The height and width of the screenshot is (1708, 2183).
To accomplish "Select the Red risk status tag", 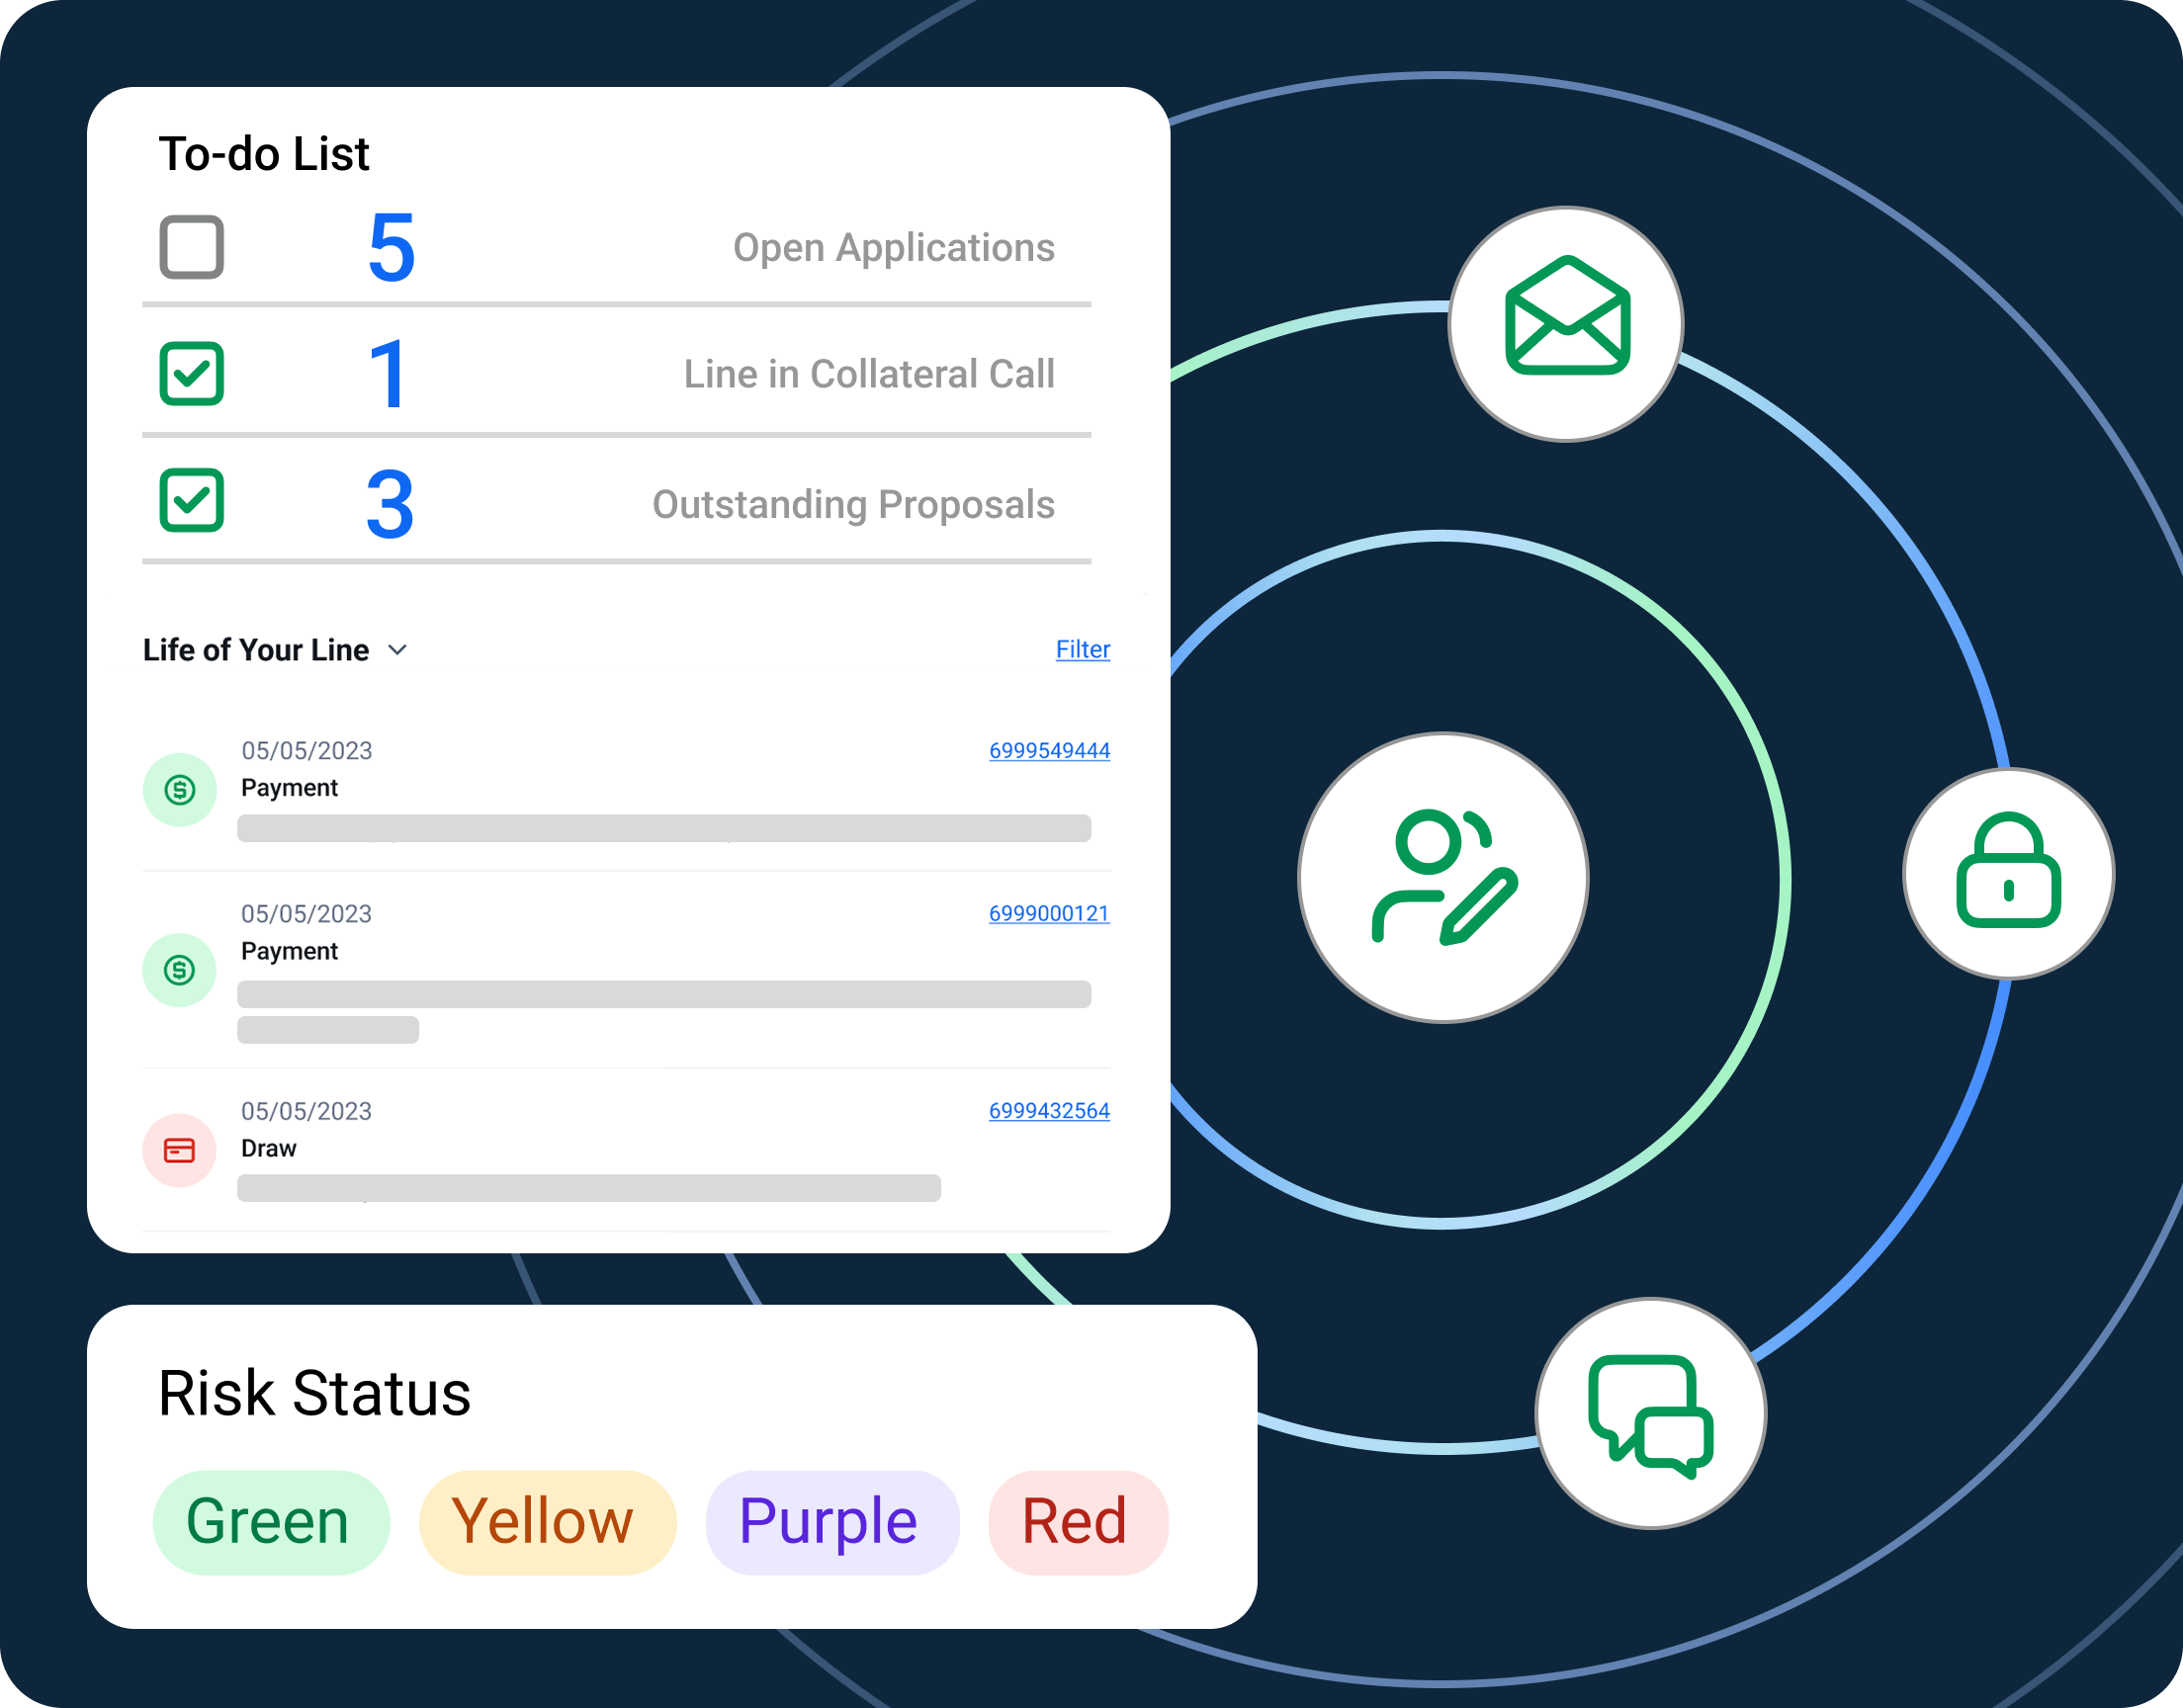I will tap(1078, 1522).
